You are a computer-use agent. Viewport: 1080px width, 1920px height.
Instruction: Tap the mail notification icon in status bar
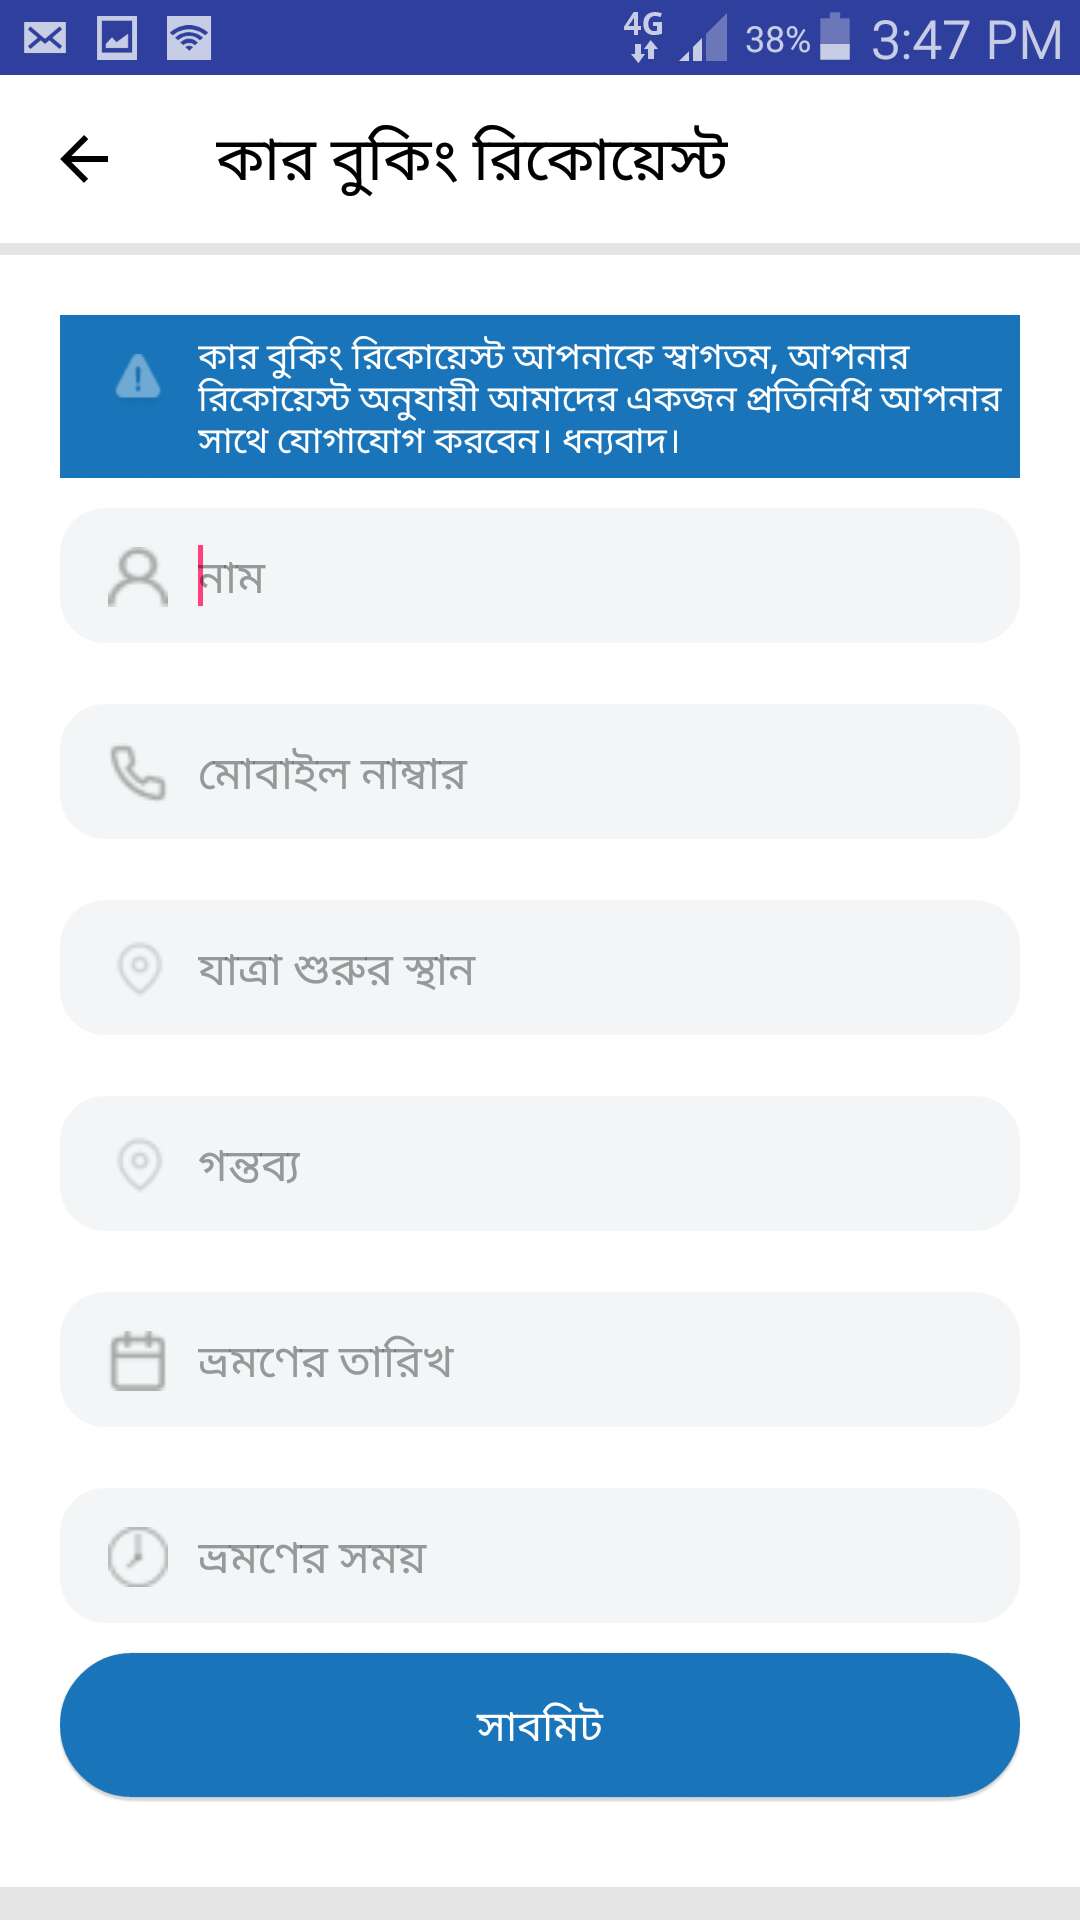coord(45,39)
